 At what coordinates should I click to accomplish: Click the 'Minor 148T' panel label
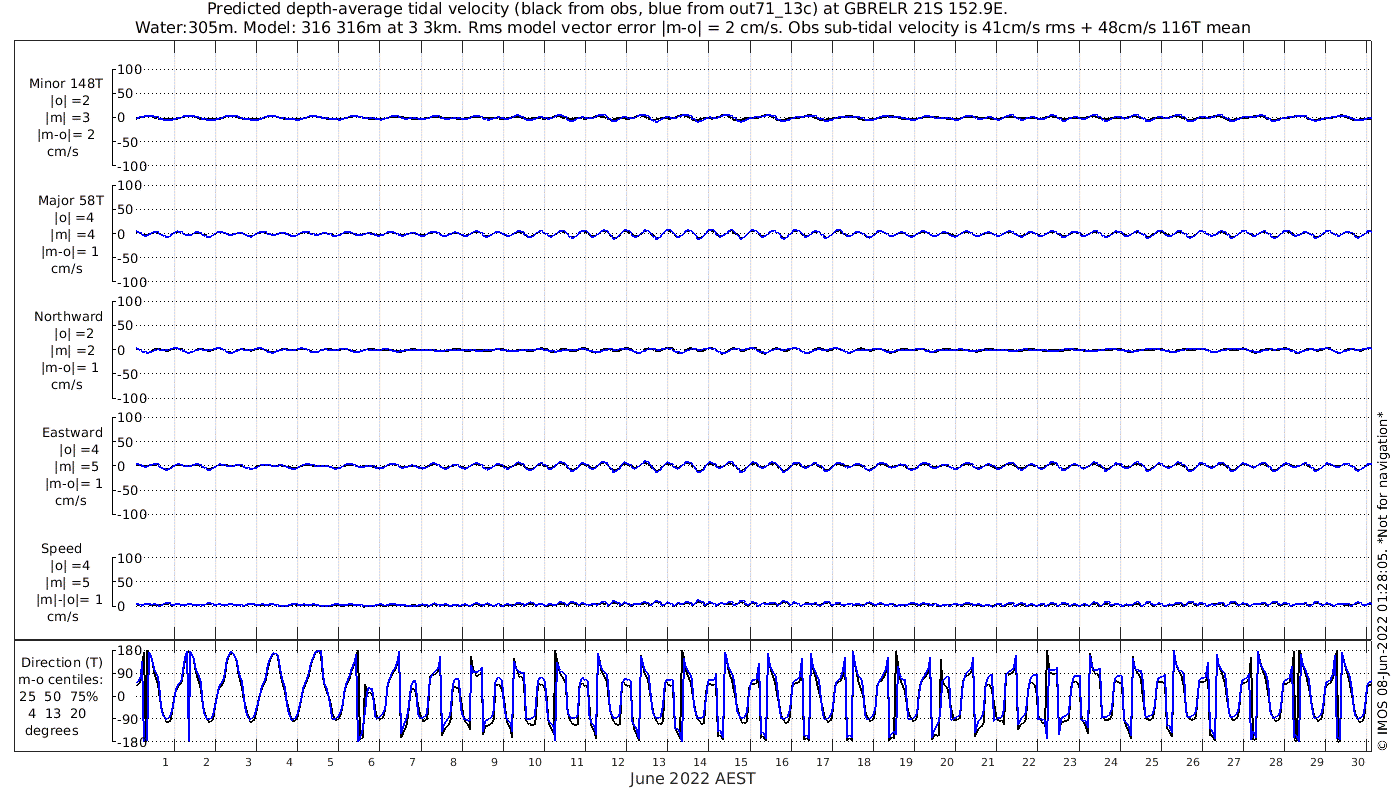point(66,84)
